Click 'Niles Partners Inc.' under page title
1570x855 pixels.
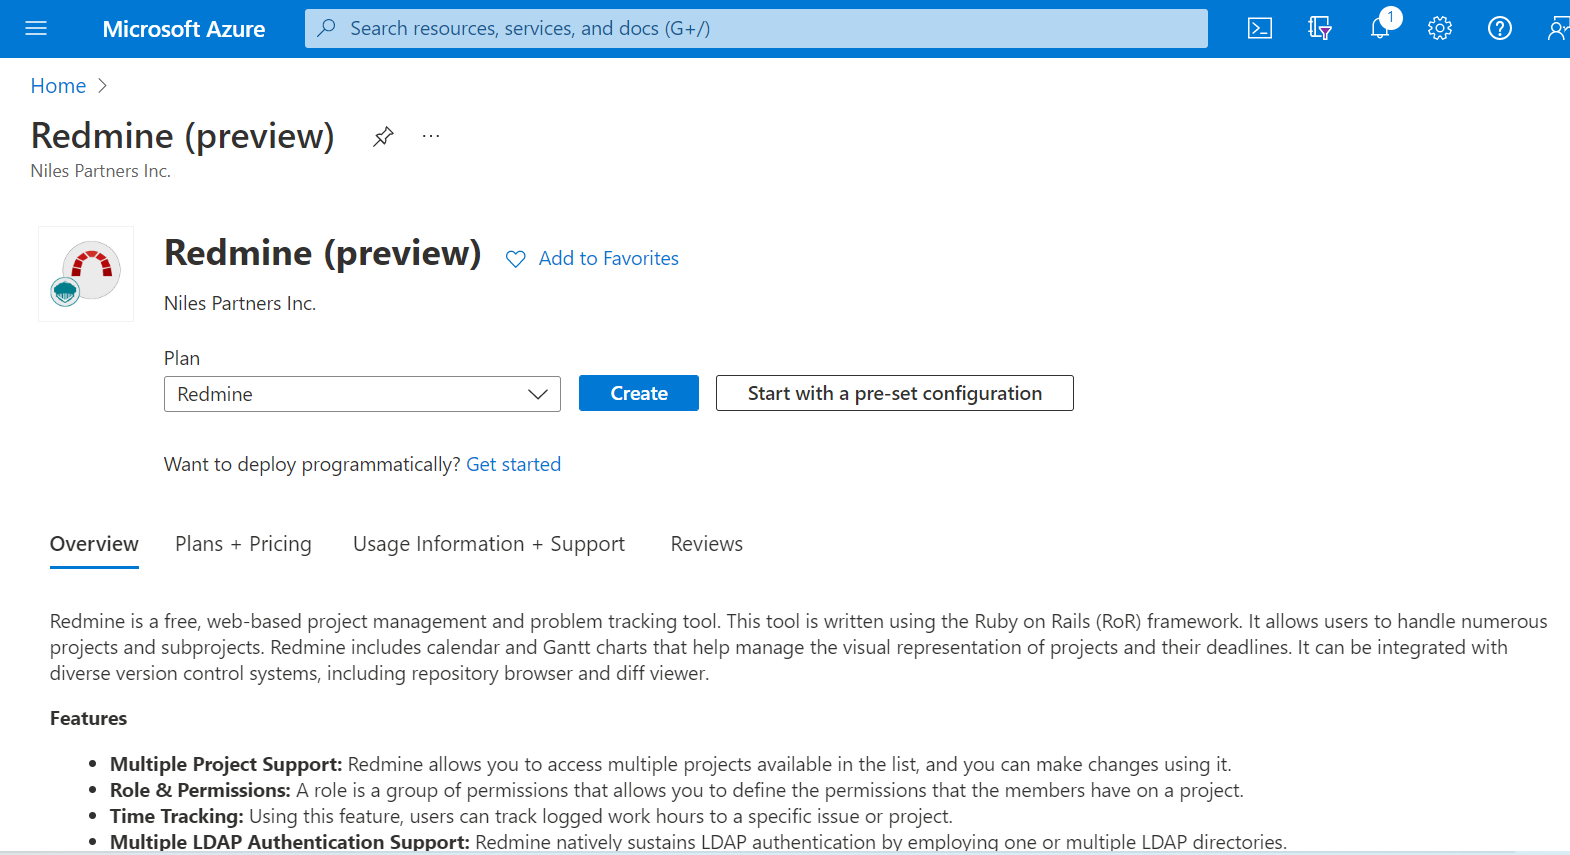pos(100,171)
